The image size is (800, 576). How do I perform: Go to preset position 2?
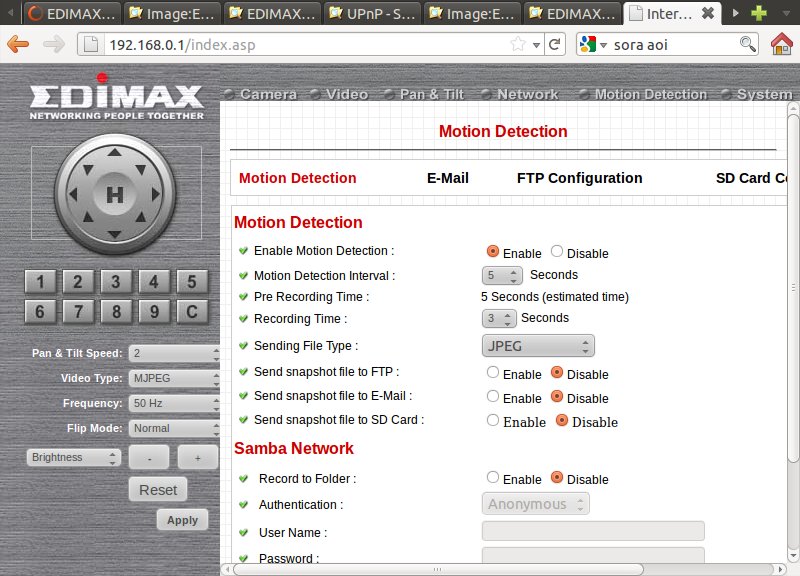78,282
